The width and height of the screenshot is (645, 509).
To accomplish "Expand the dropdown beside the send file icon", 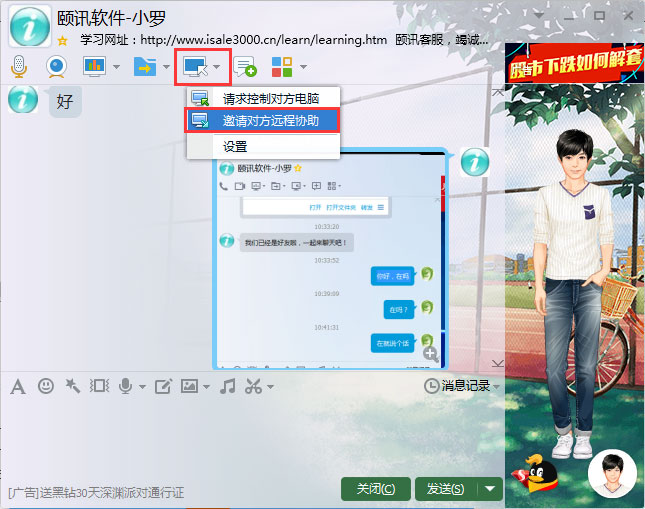I will tap(166, 67).
